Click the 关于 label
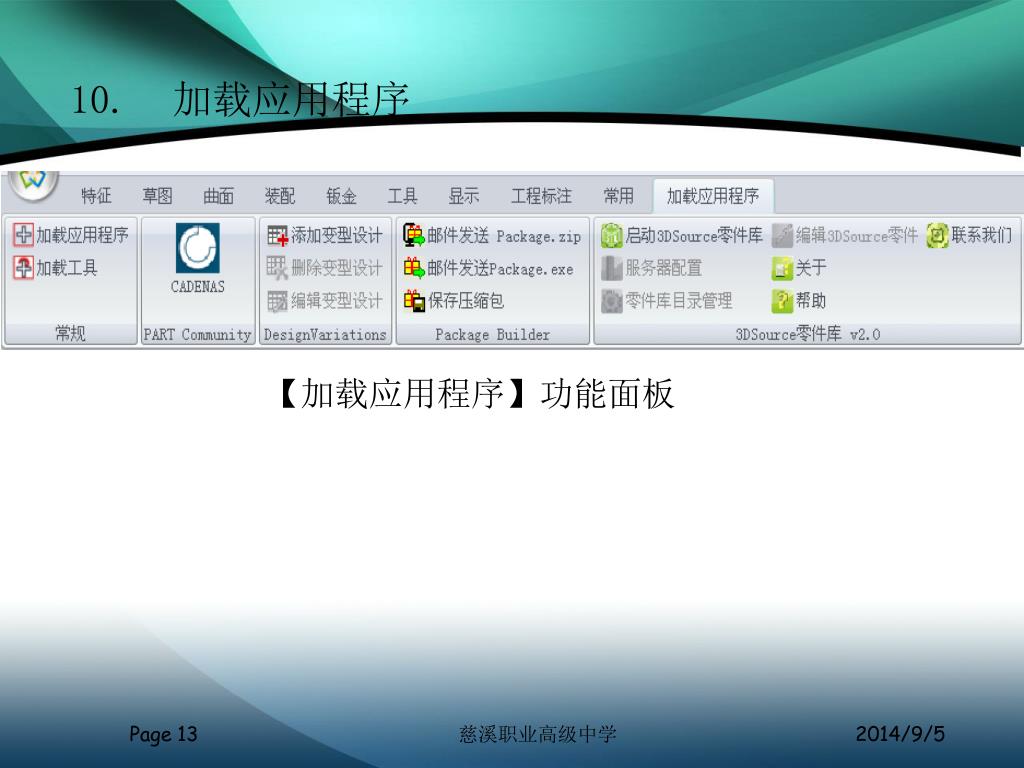 (811, 268)
